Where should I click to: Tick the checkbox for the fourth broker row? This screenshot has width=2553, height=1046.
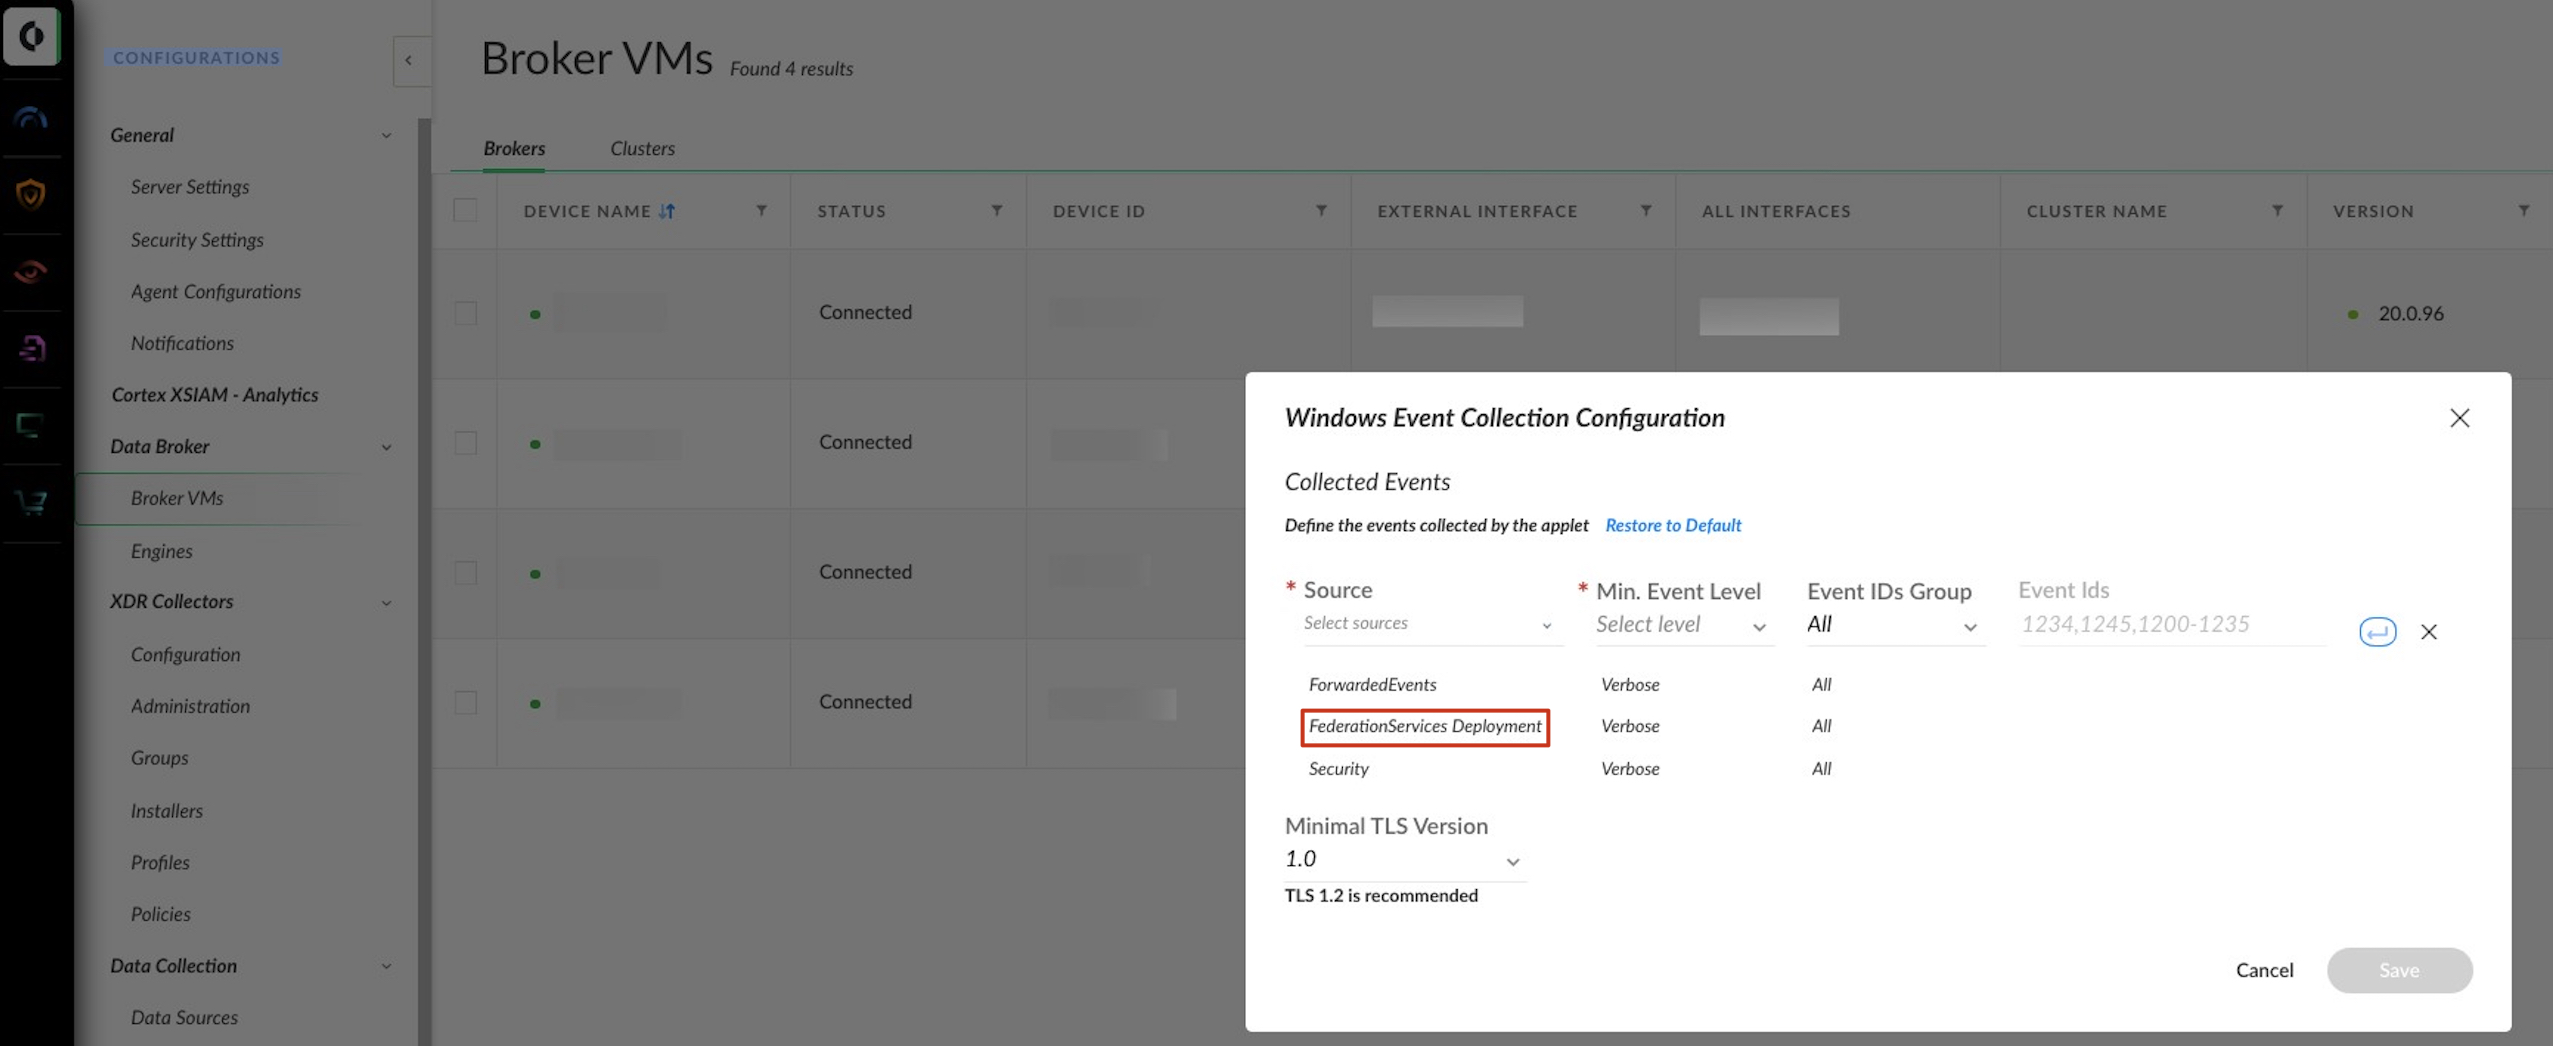(465, 702)
